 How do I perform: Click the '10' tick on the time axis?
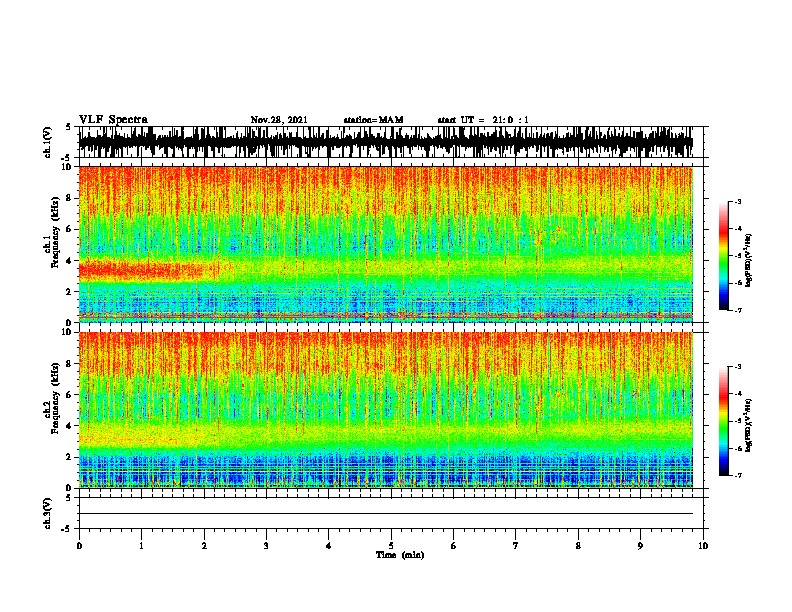[703, 545]
